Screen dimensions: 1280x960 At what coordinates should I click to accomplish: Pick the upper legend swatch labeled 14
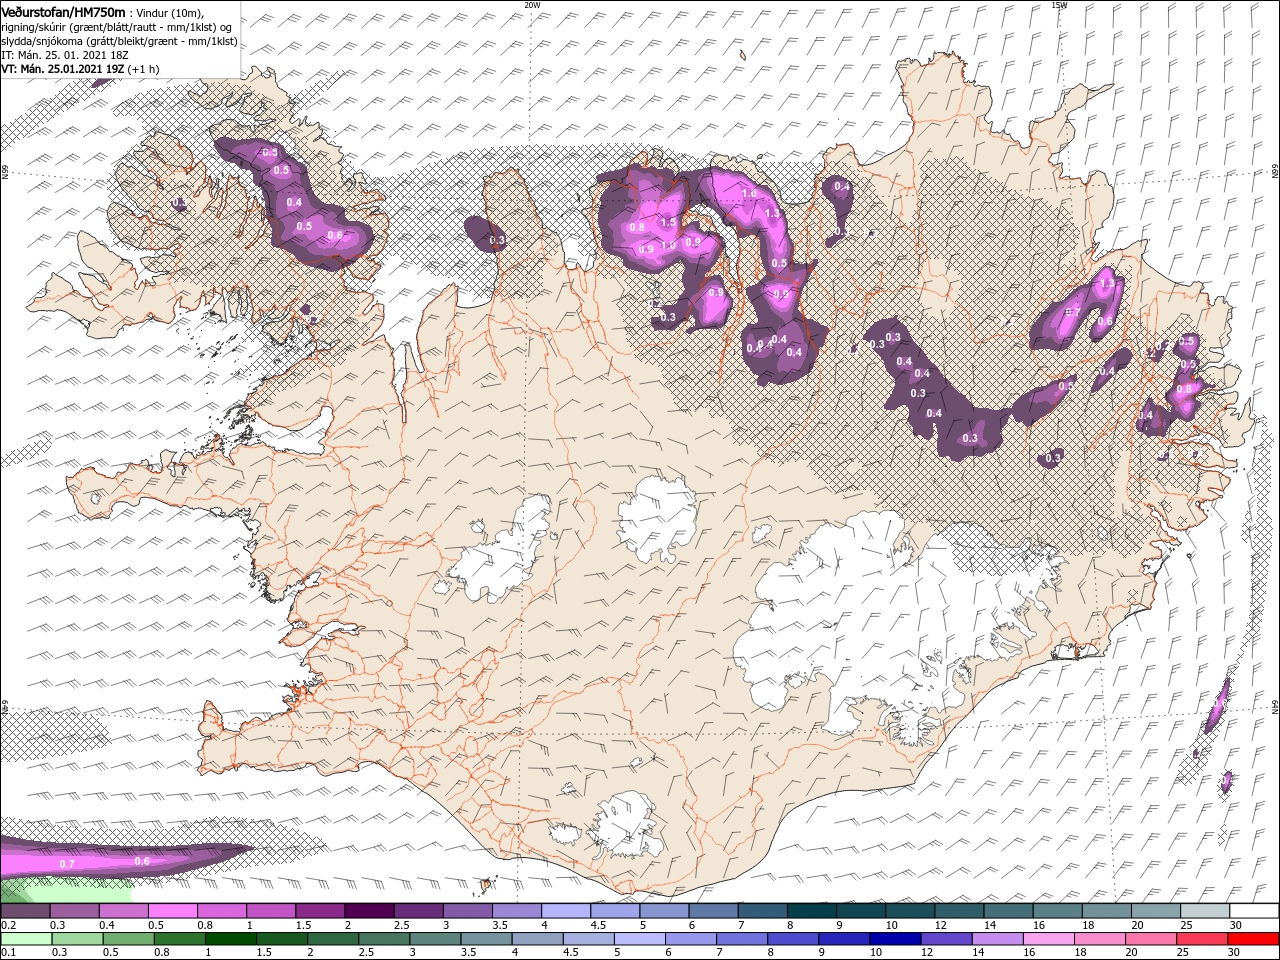pyautogui.click(x=1008, y=911)
